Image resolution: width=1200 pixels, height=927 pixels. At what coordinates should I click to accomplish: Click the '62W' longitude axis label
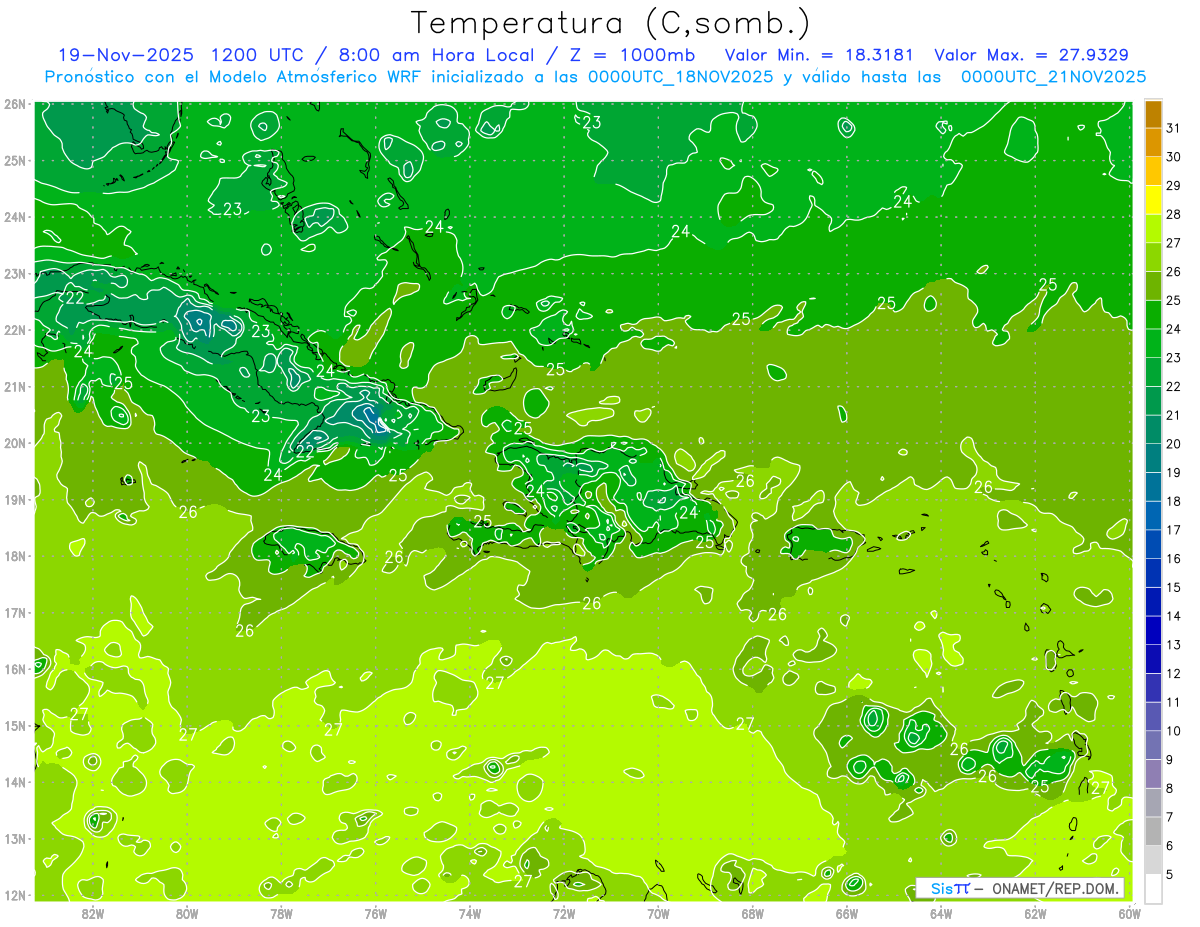[1036, 913]
